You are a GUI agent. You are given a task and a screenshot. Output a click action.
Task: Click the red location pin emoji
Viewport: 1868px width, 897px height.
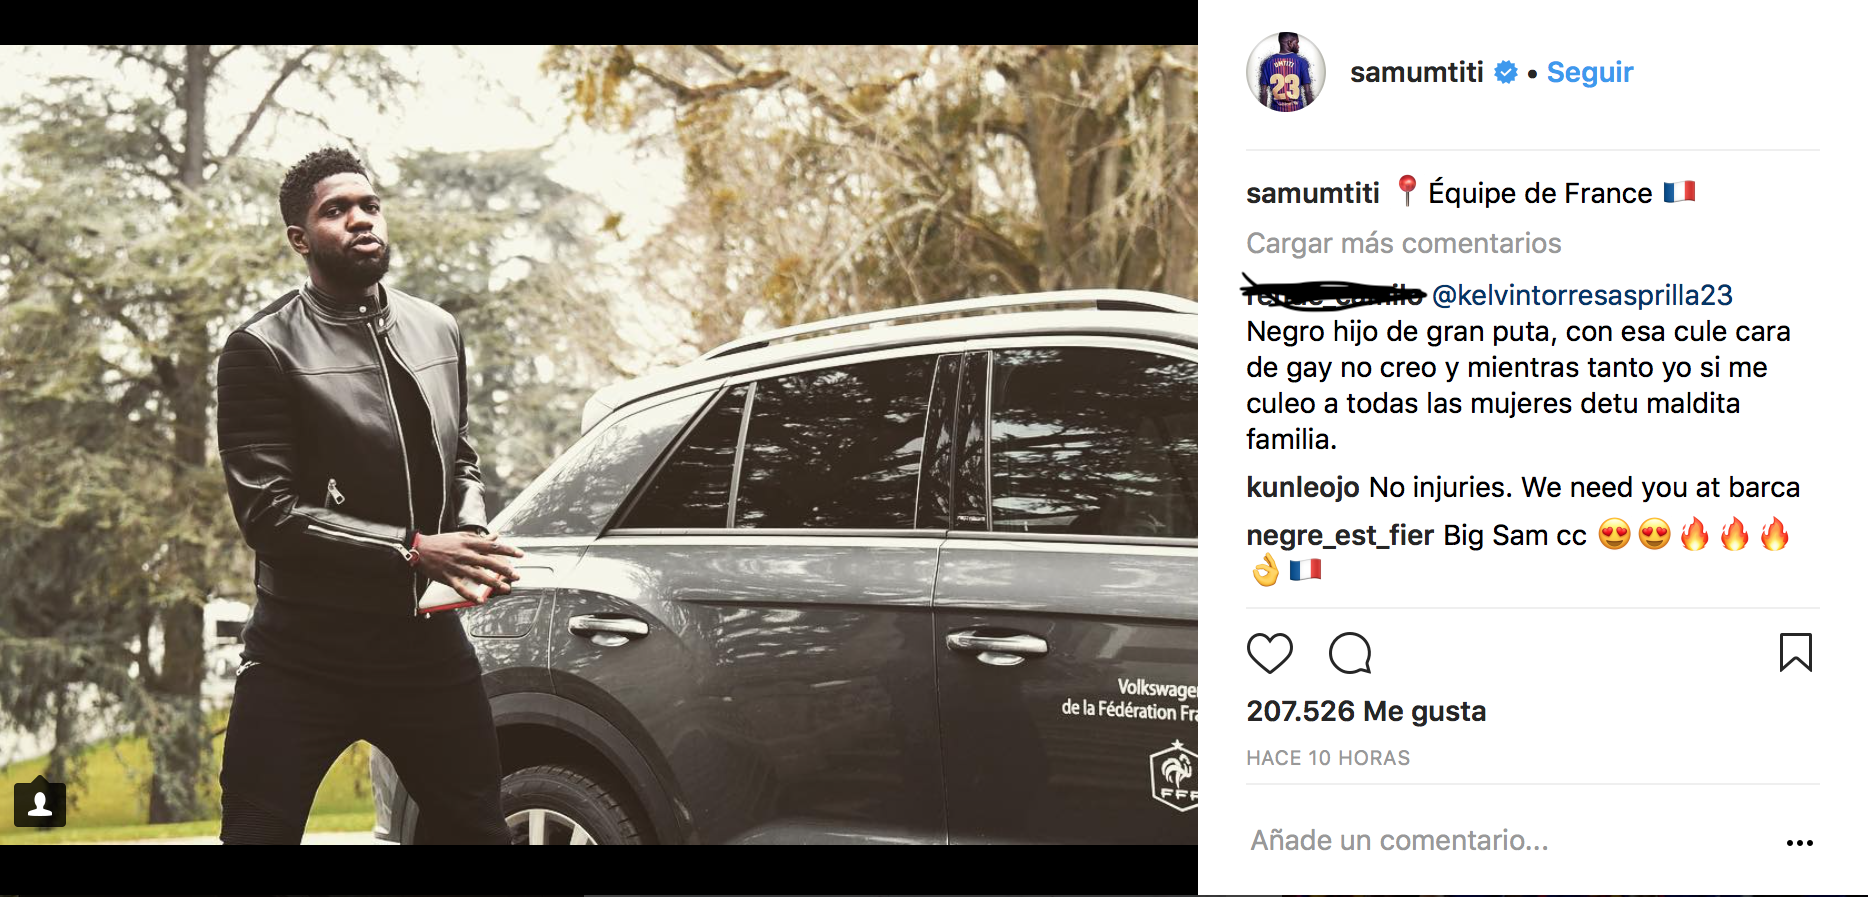coord(1407,190)
